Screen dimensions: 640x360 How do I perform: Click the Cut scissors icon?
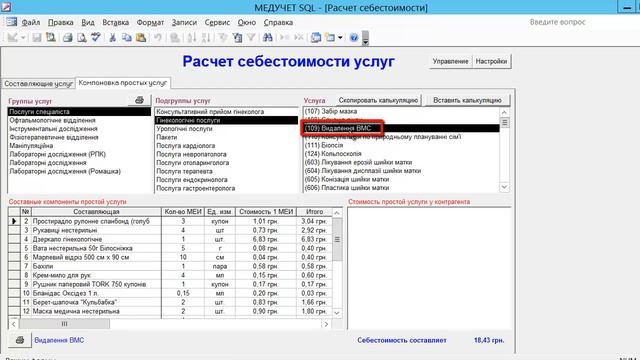(113, 38)
